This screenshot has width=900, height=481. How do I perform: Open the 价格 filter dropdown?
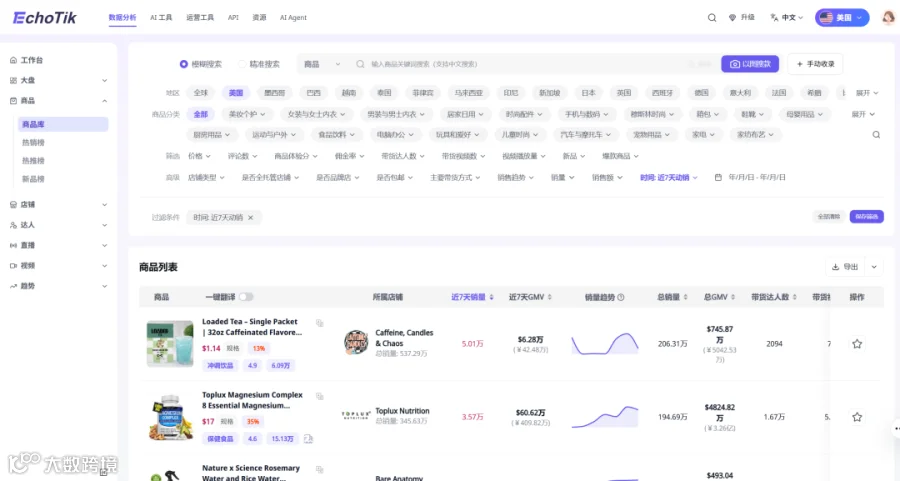199,156
